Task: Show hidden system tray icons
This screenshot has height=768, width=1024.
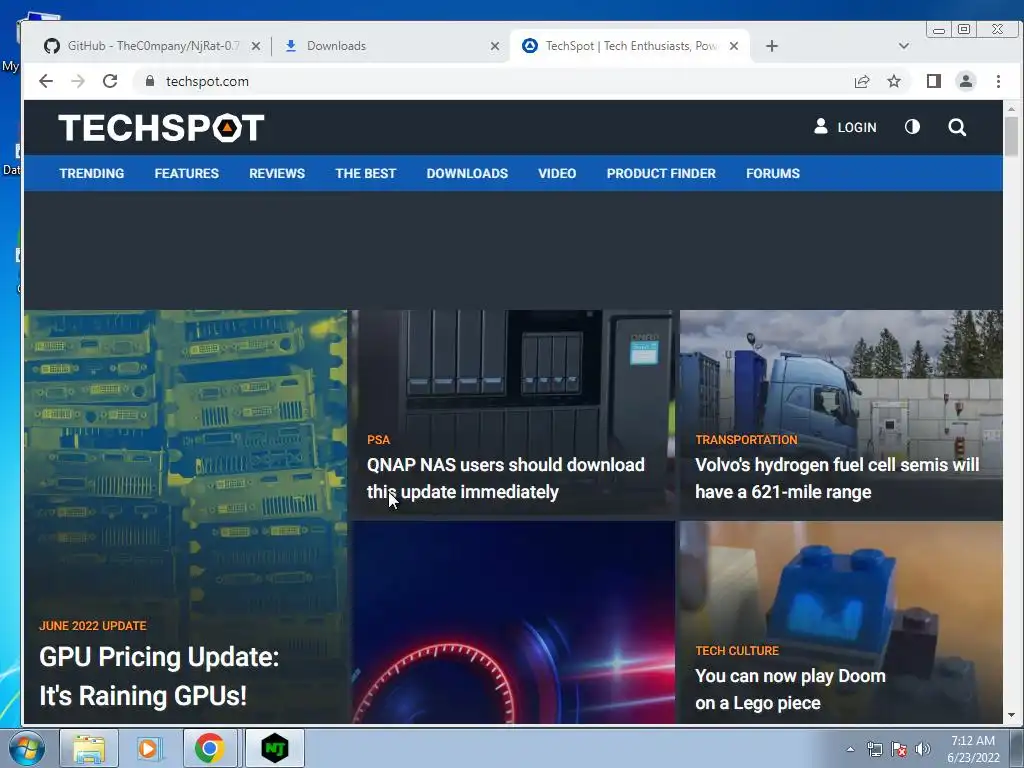Action: (850, 749)
